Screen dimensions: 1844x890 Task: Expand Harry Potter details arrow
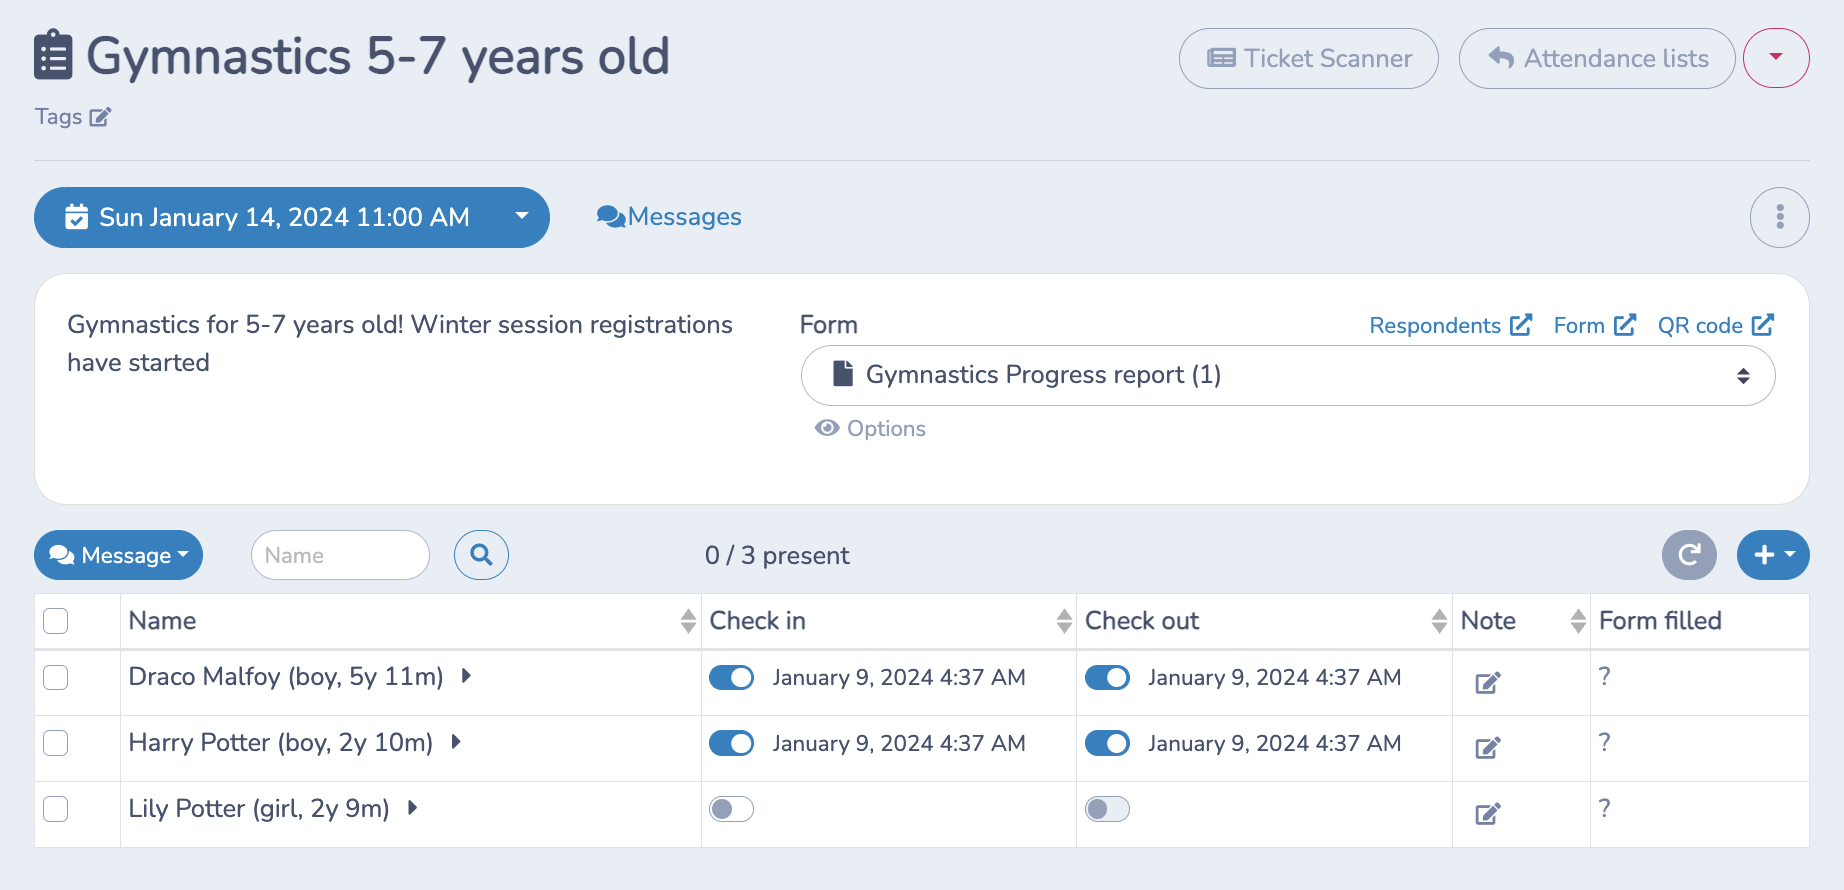[456, 742]
